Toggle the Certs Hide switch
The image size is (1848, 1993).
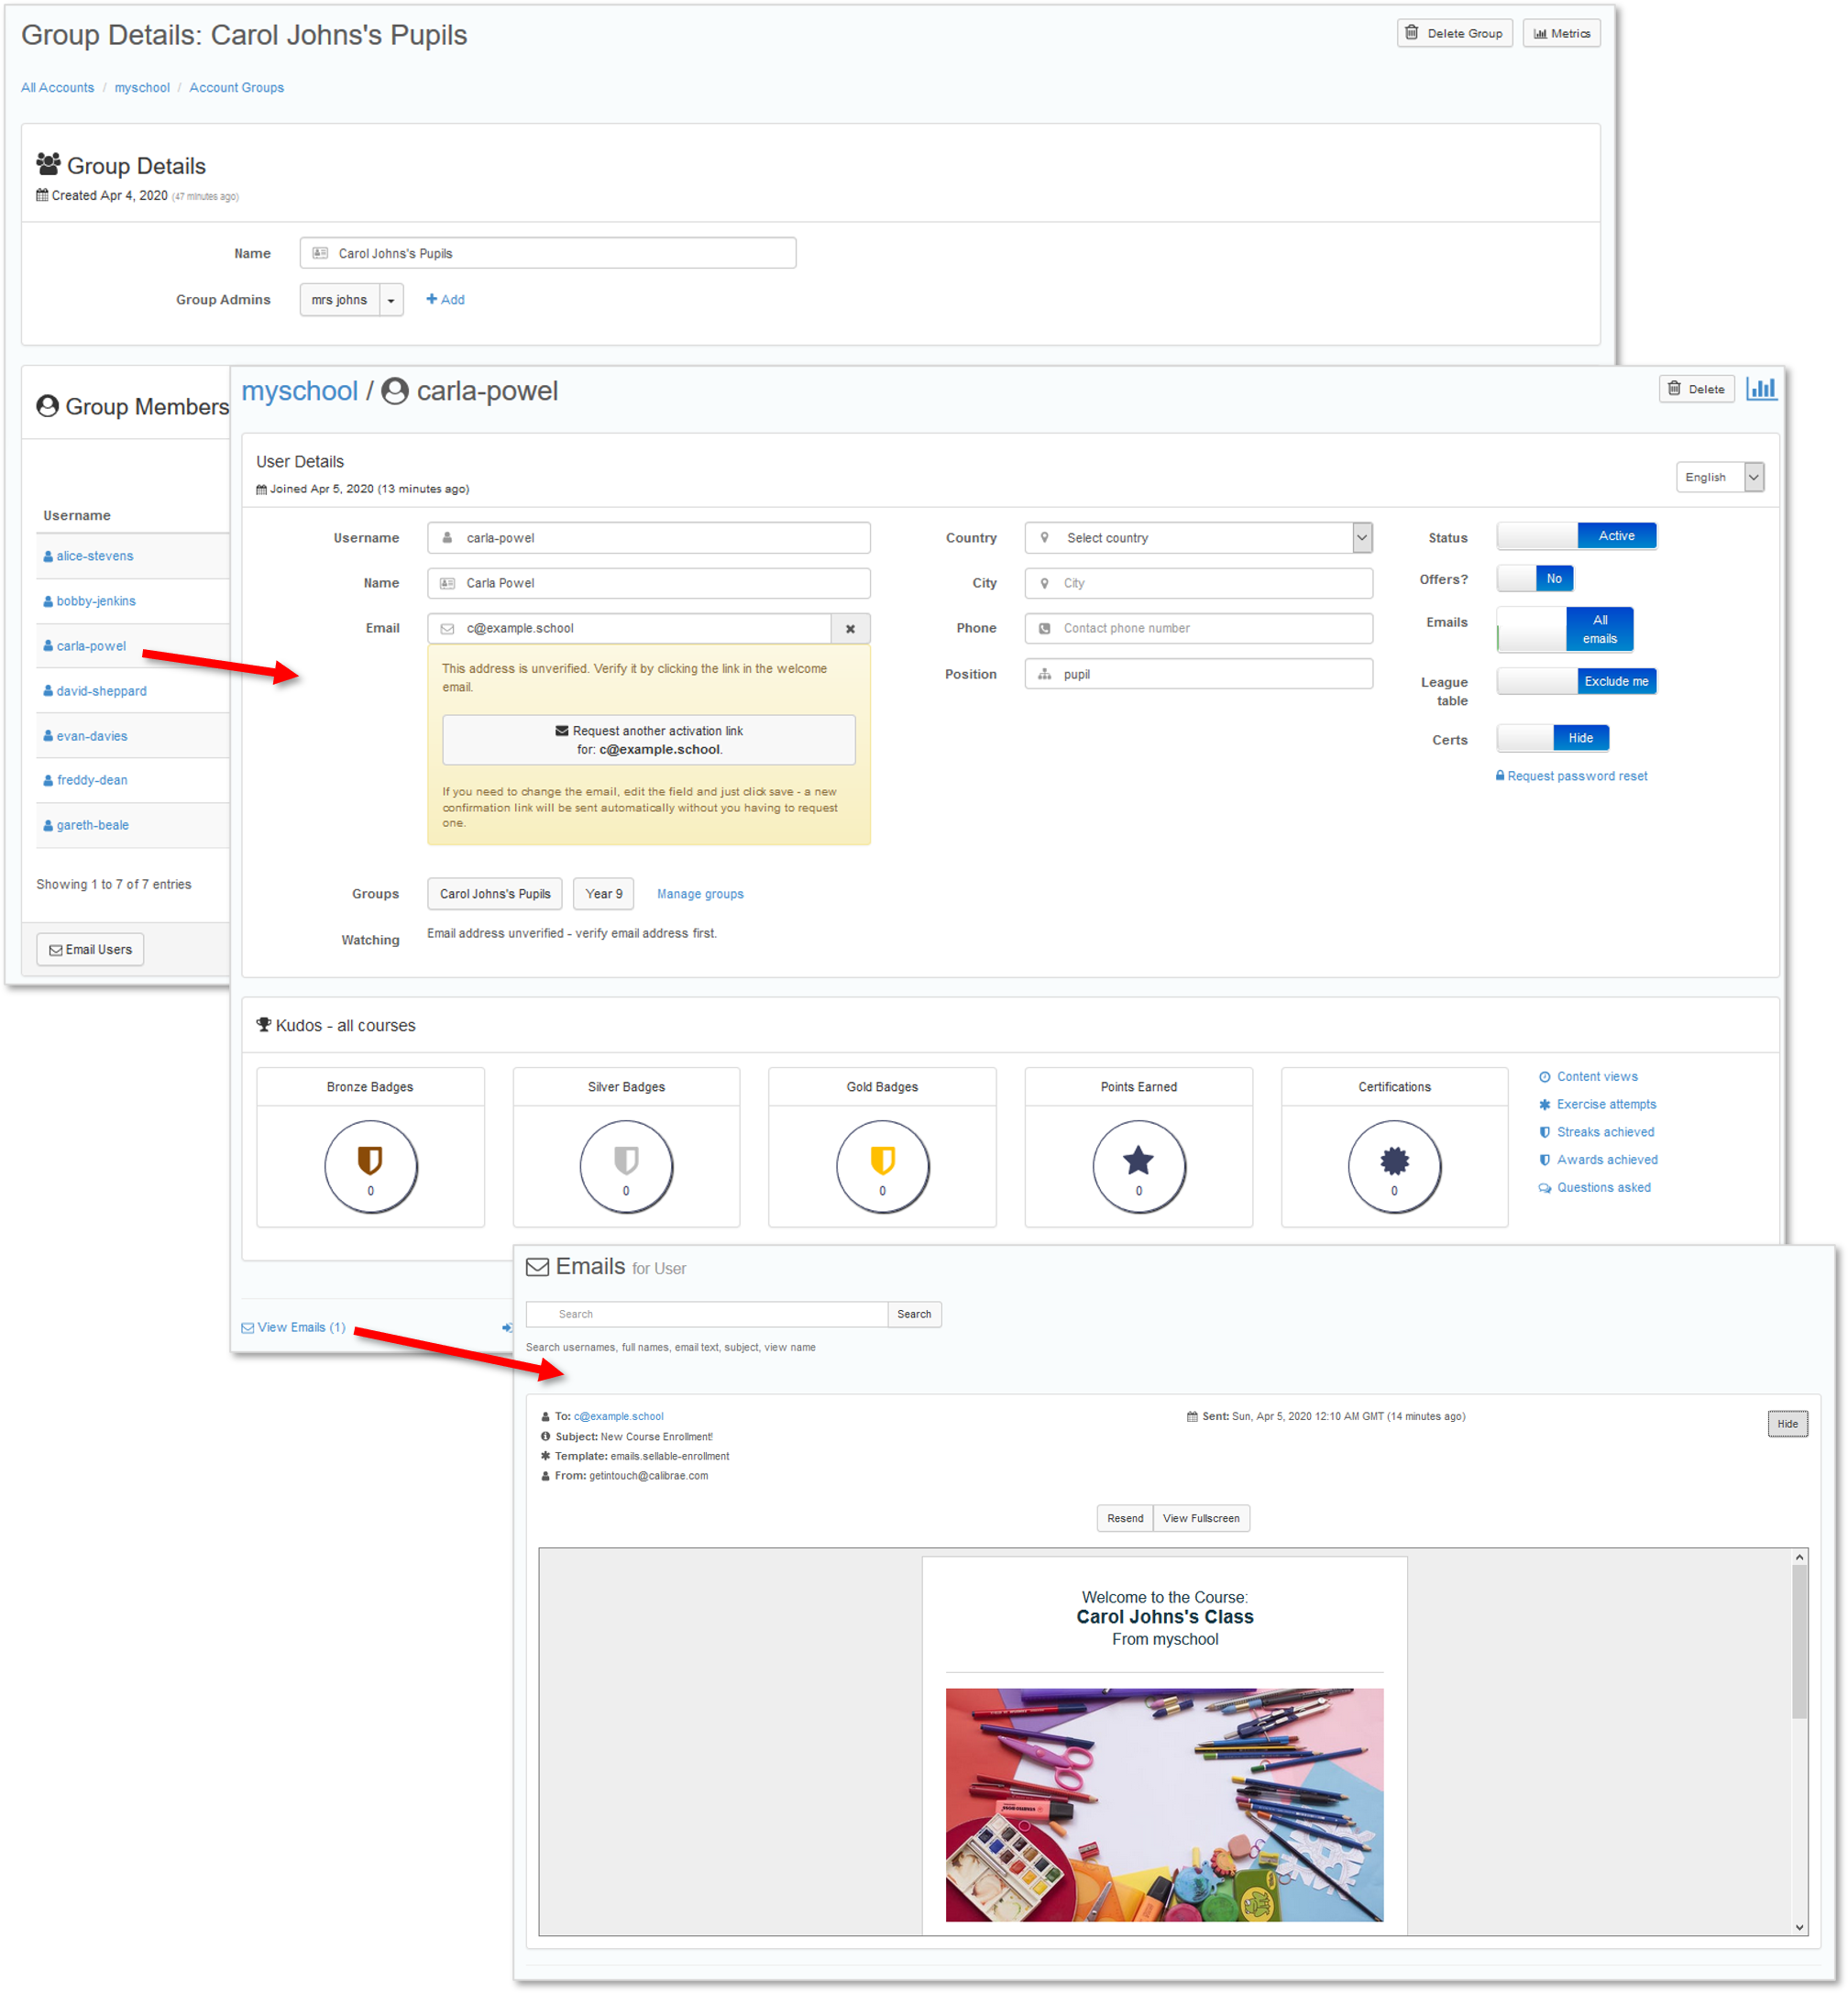(x=1552, y=738)
